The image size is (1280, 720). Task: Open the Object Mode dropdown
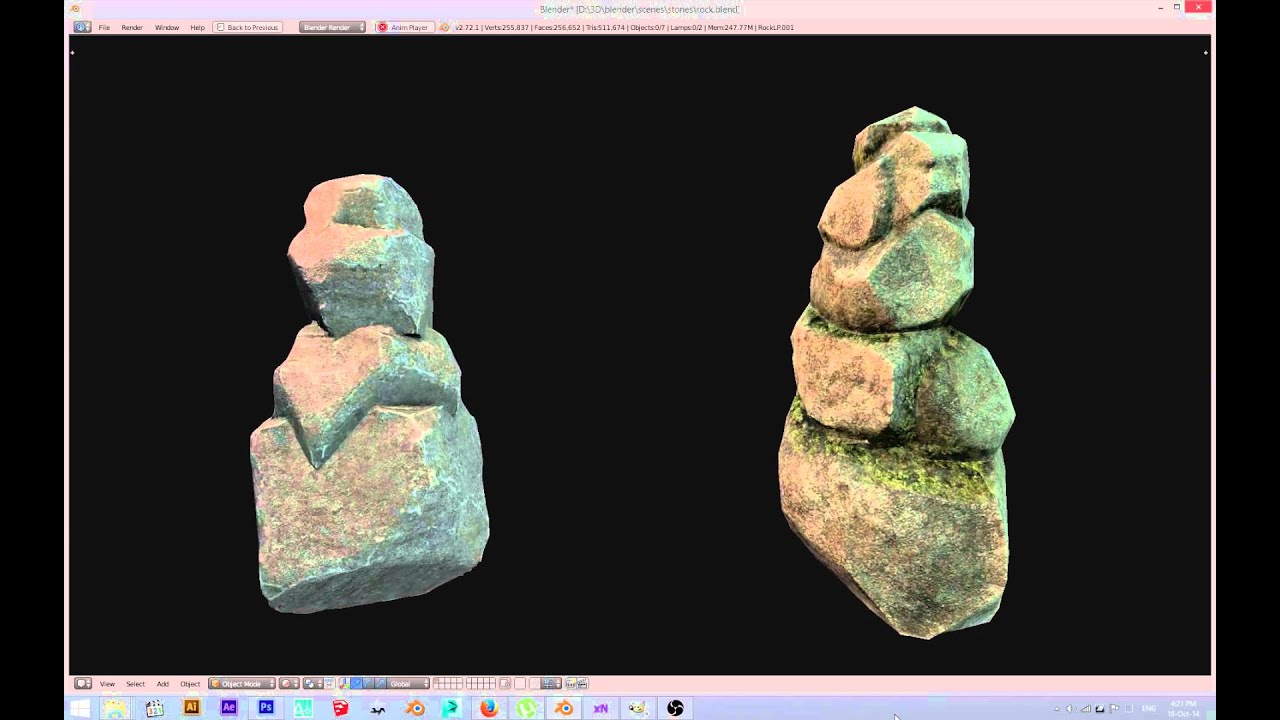[x=241, y=684]
